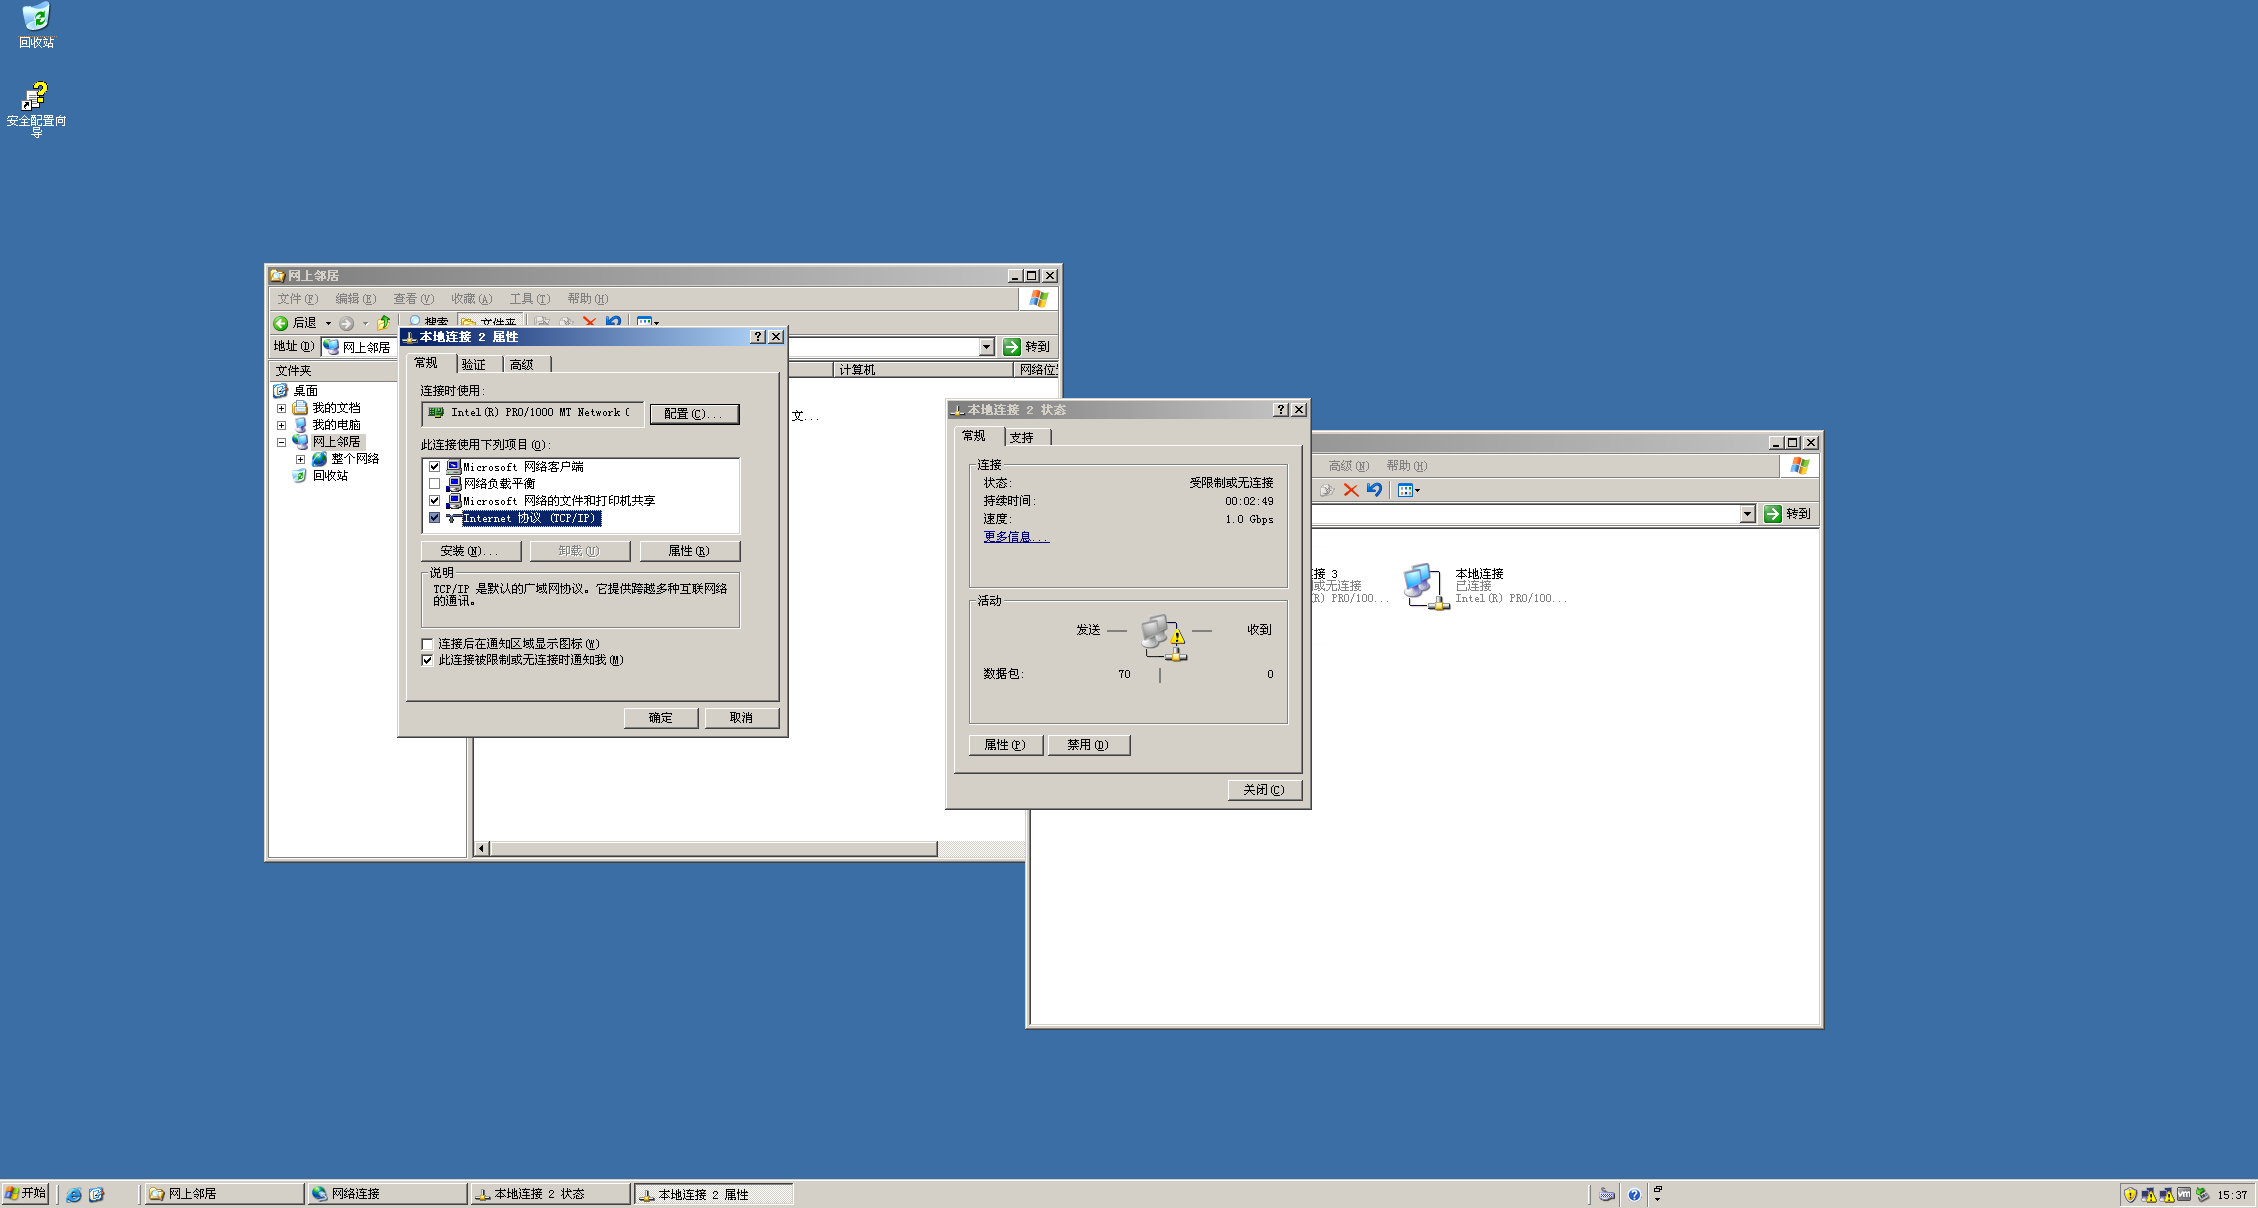Open the 本地连接 network connection icon

pyautogui.click(x=1424, y=584)
